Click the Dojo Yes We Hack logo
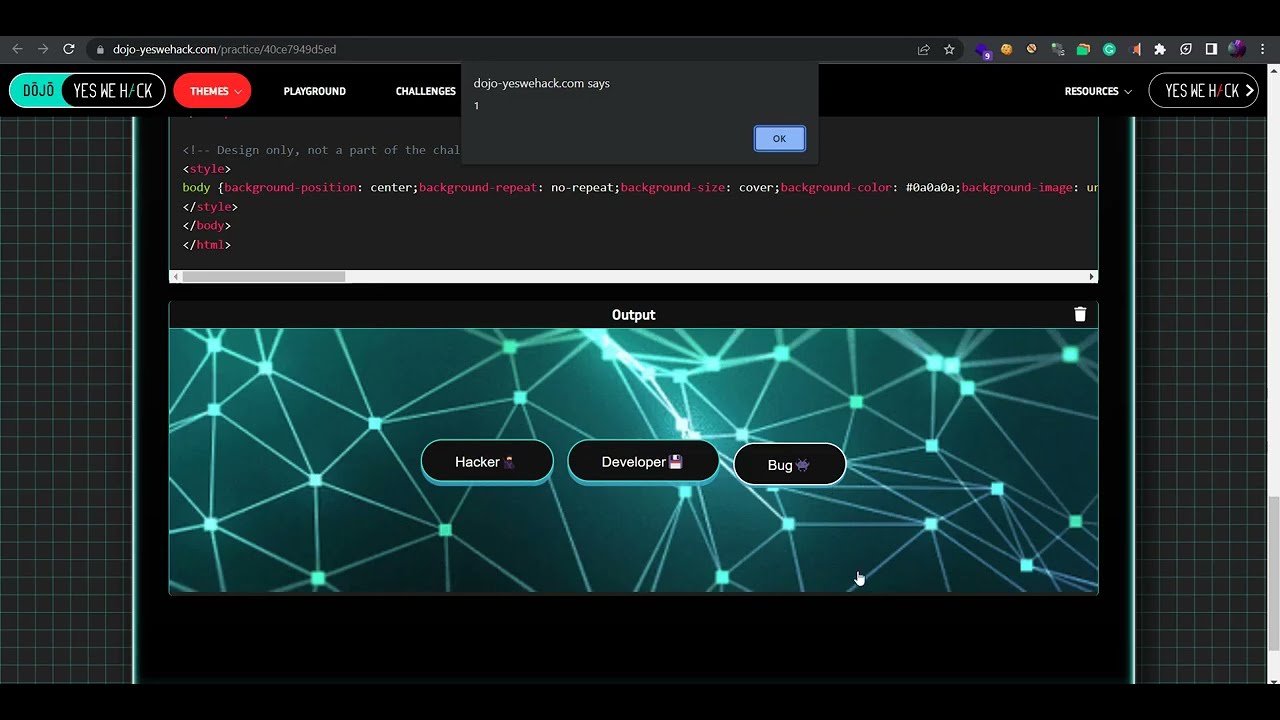 coord(87,91)
